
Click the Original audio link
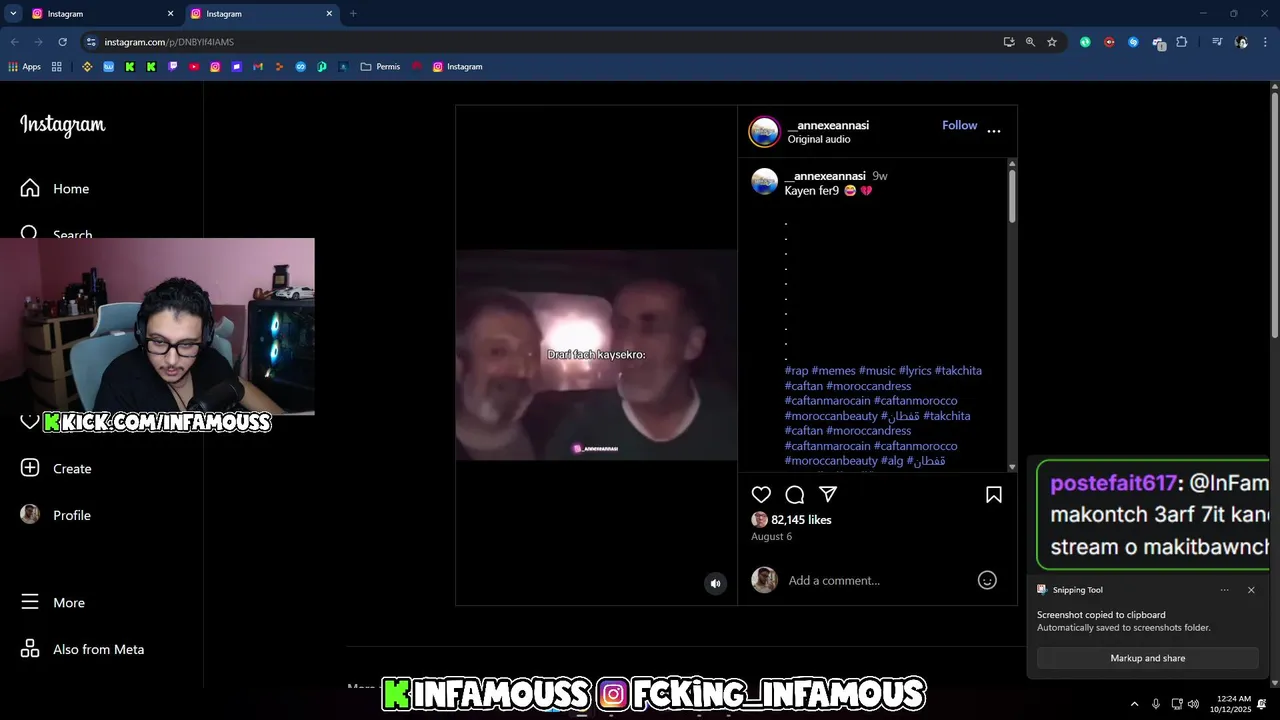pos(819,139)
